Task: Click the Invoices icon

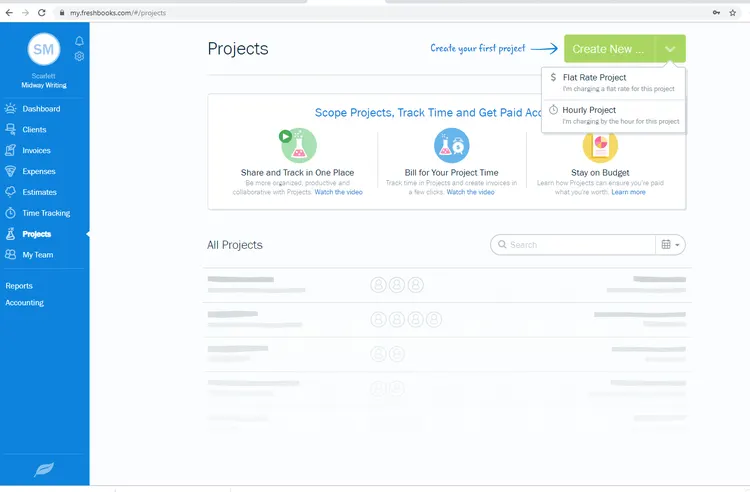Action: (x=11, y=151)
